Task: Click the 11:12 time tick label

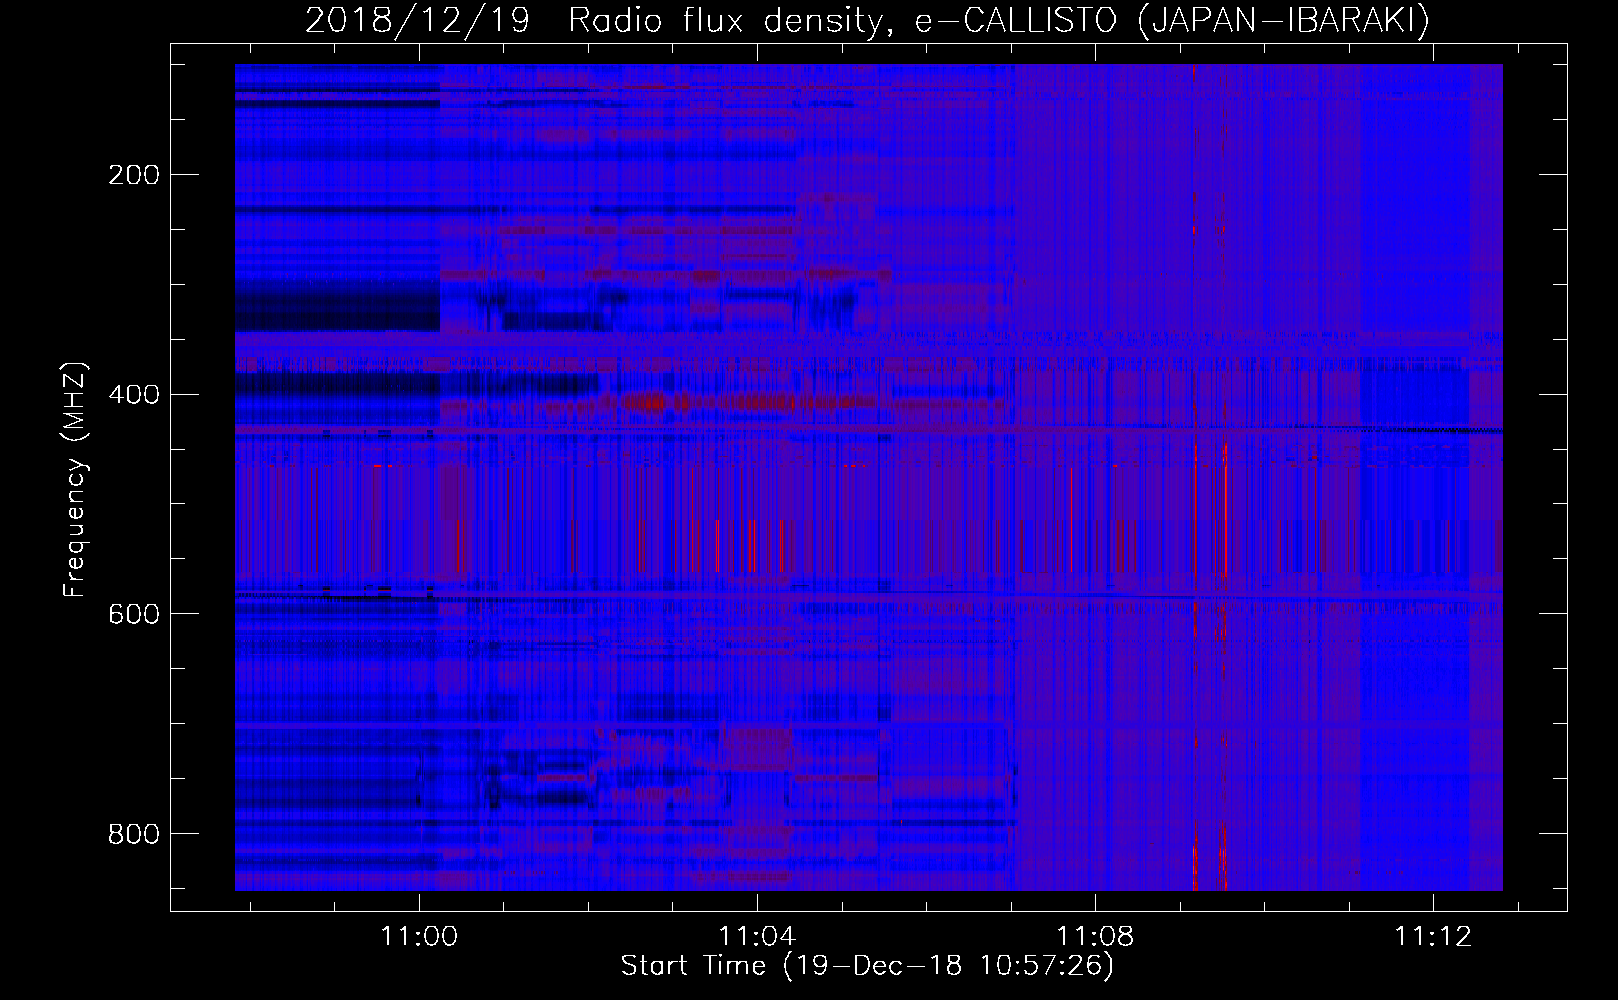Action: 1433,936
